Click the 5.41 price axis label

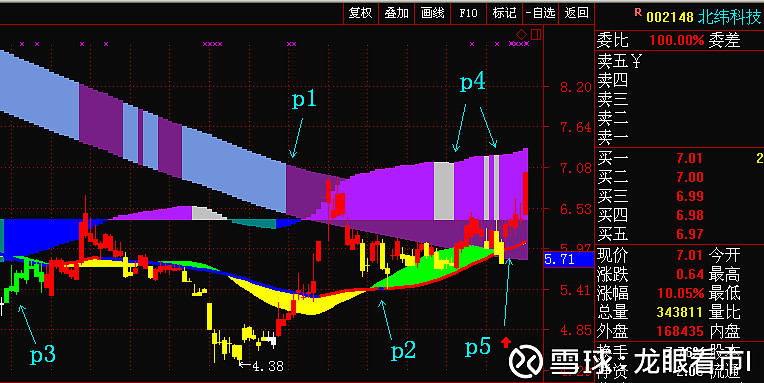pos(575,291)
